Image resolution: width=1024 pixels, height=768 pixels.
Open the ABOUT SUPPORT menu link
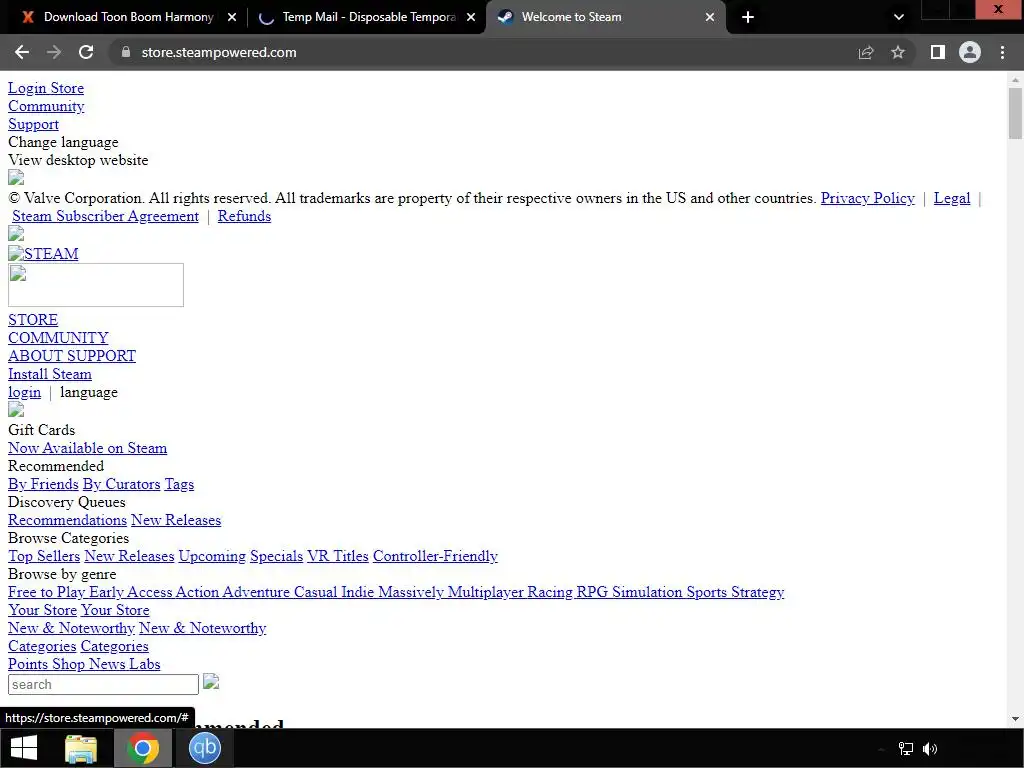point(72,356)
